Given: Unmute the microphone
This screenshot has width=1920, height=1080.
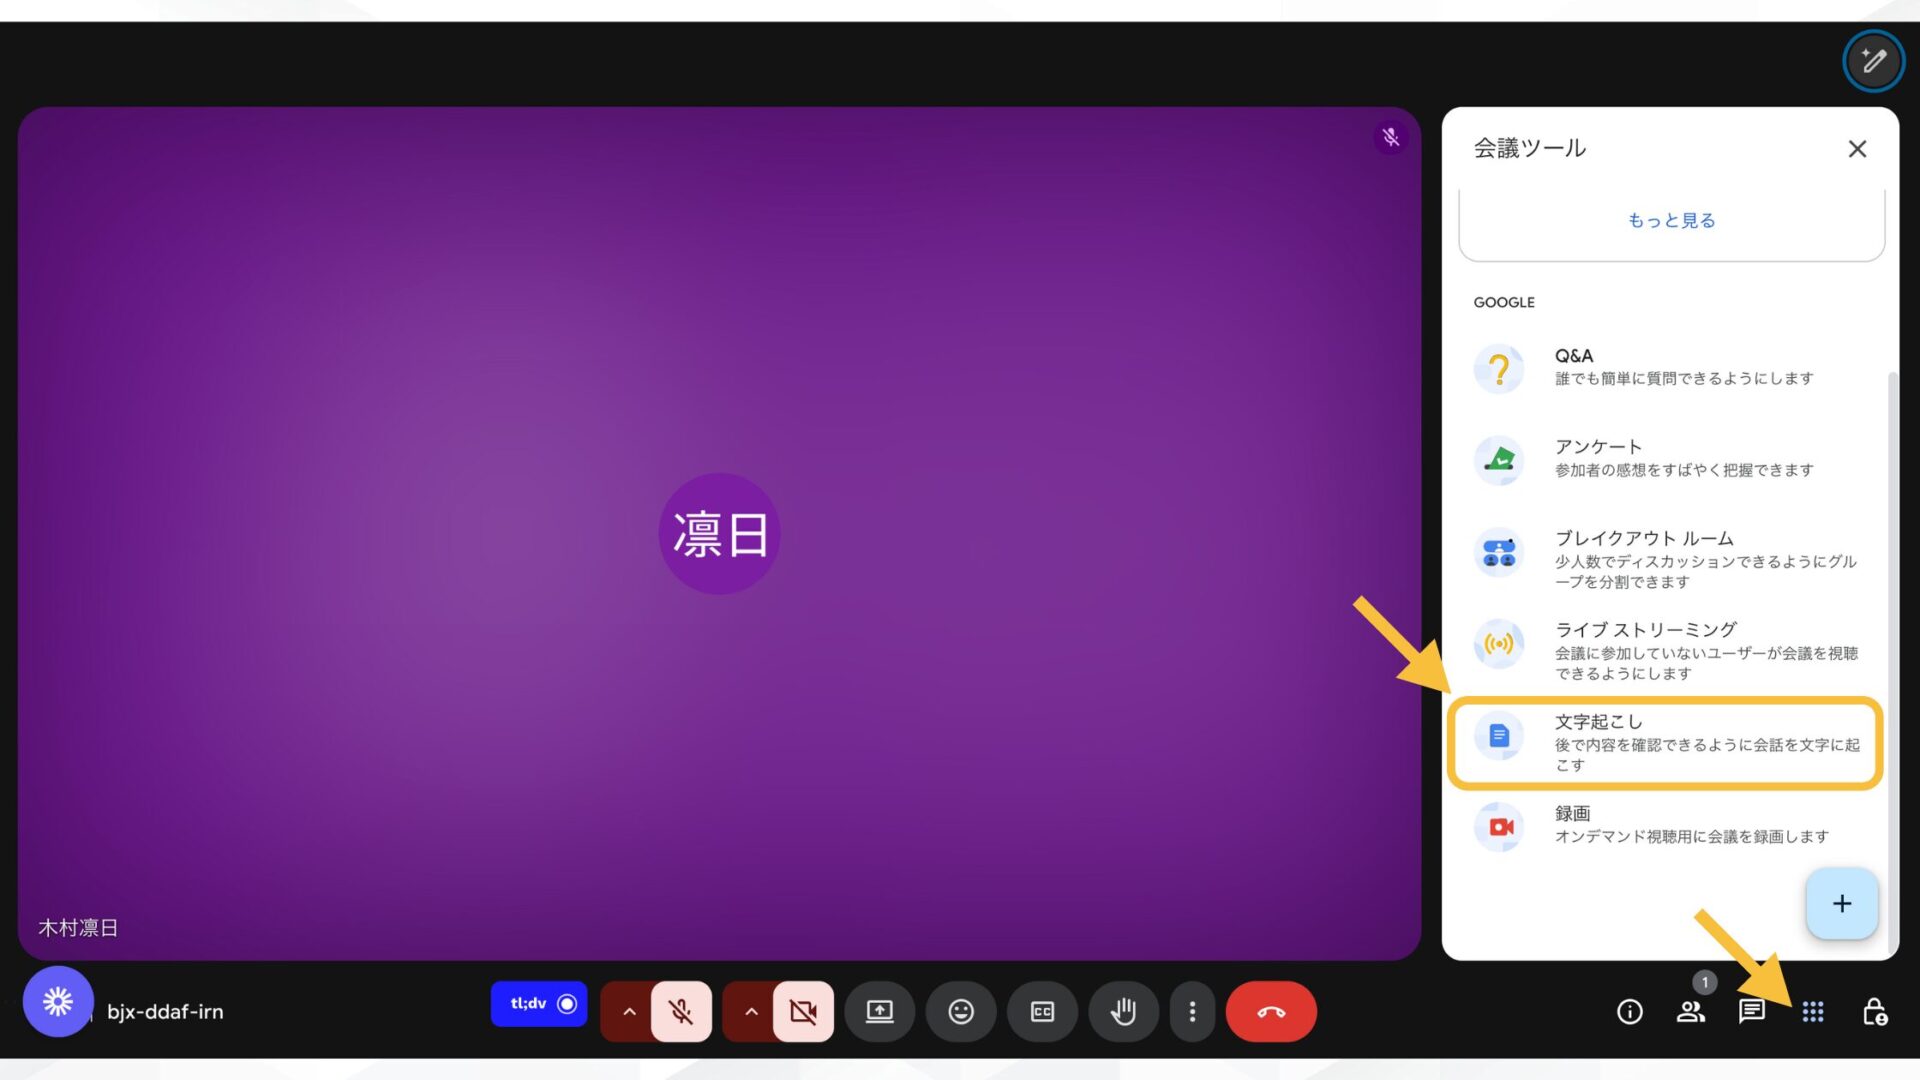Looking at the screenshot, I should click(681, 1011).
